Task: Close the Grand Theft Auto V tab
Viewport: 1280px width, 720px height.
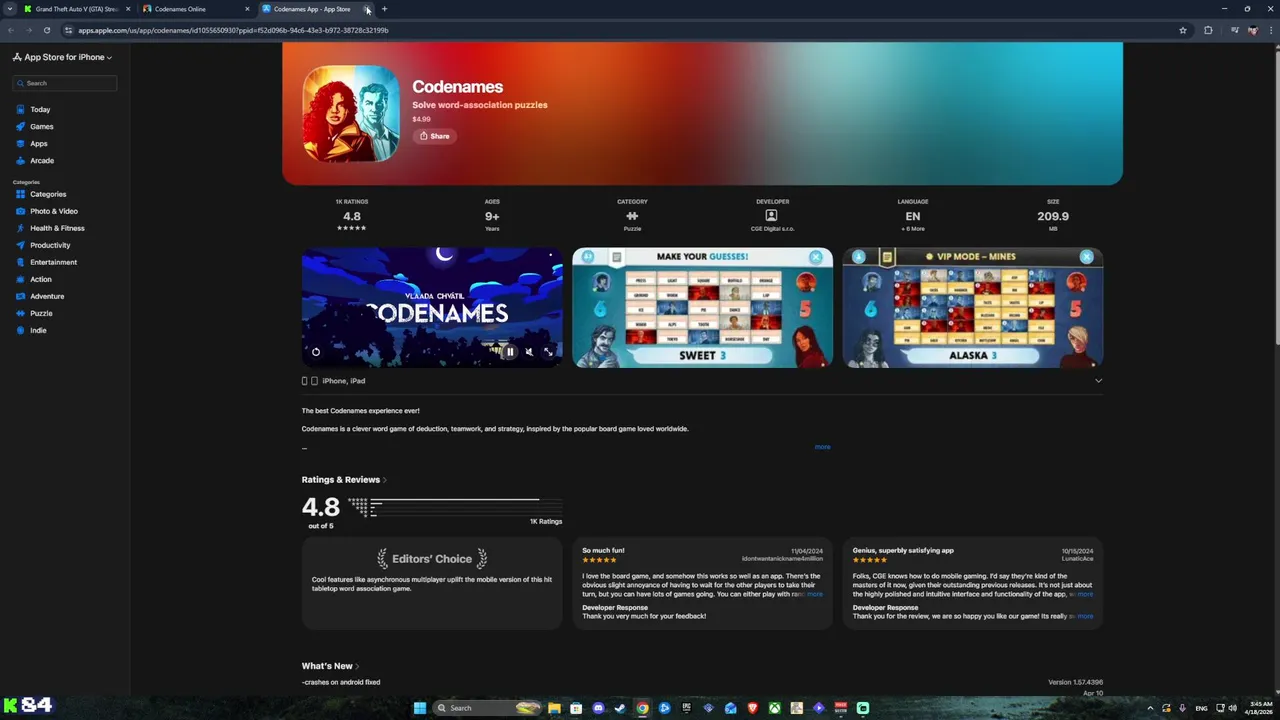Action: point(128,9)
